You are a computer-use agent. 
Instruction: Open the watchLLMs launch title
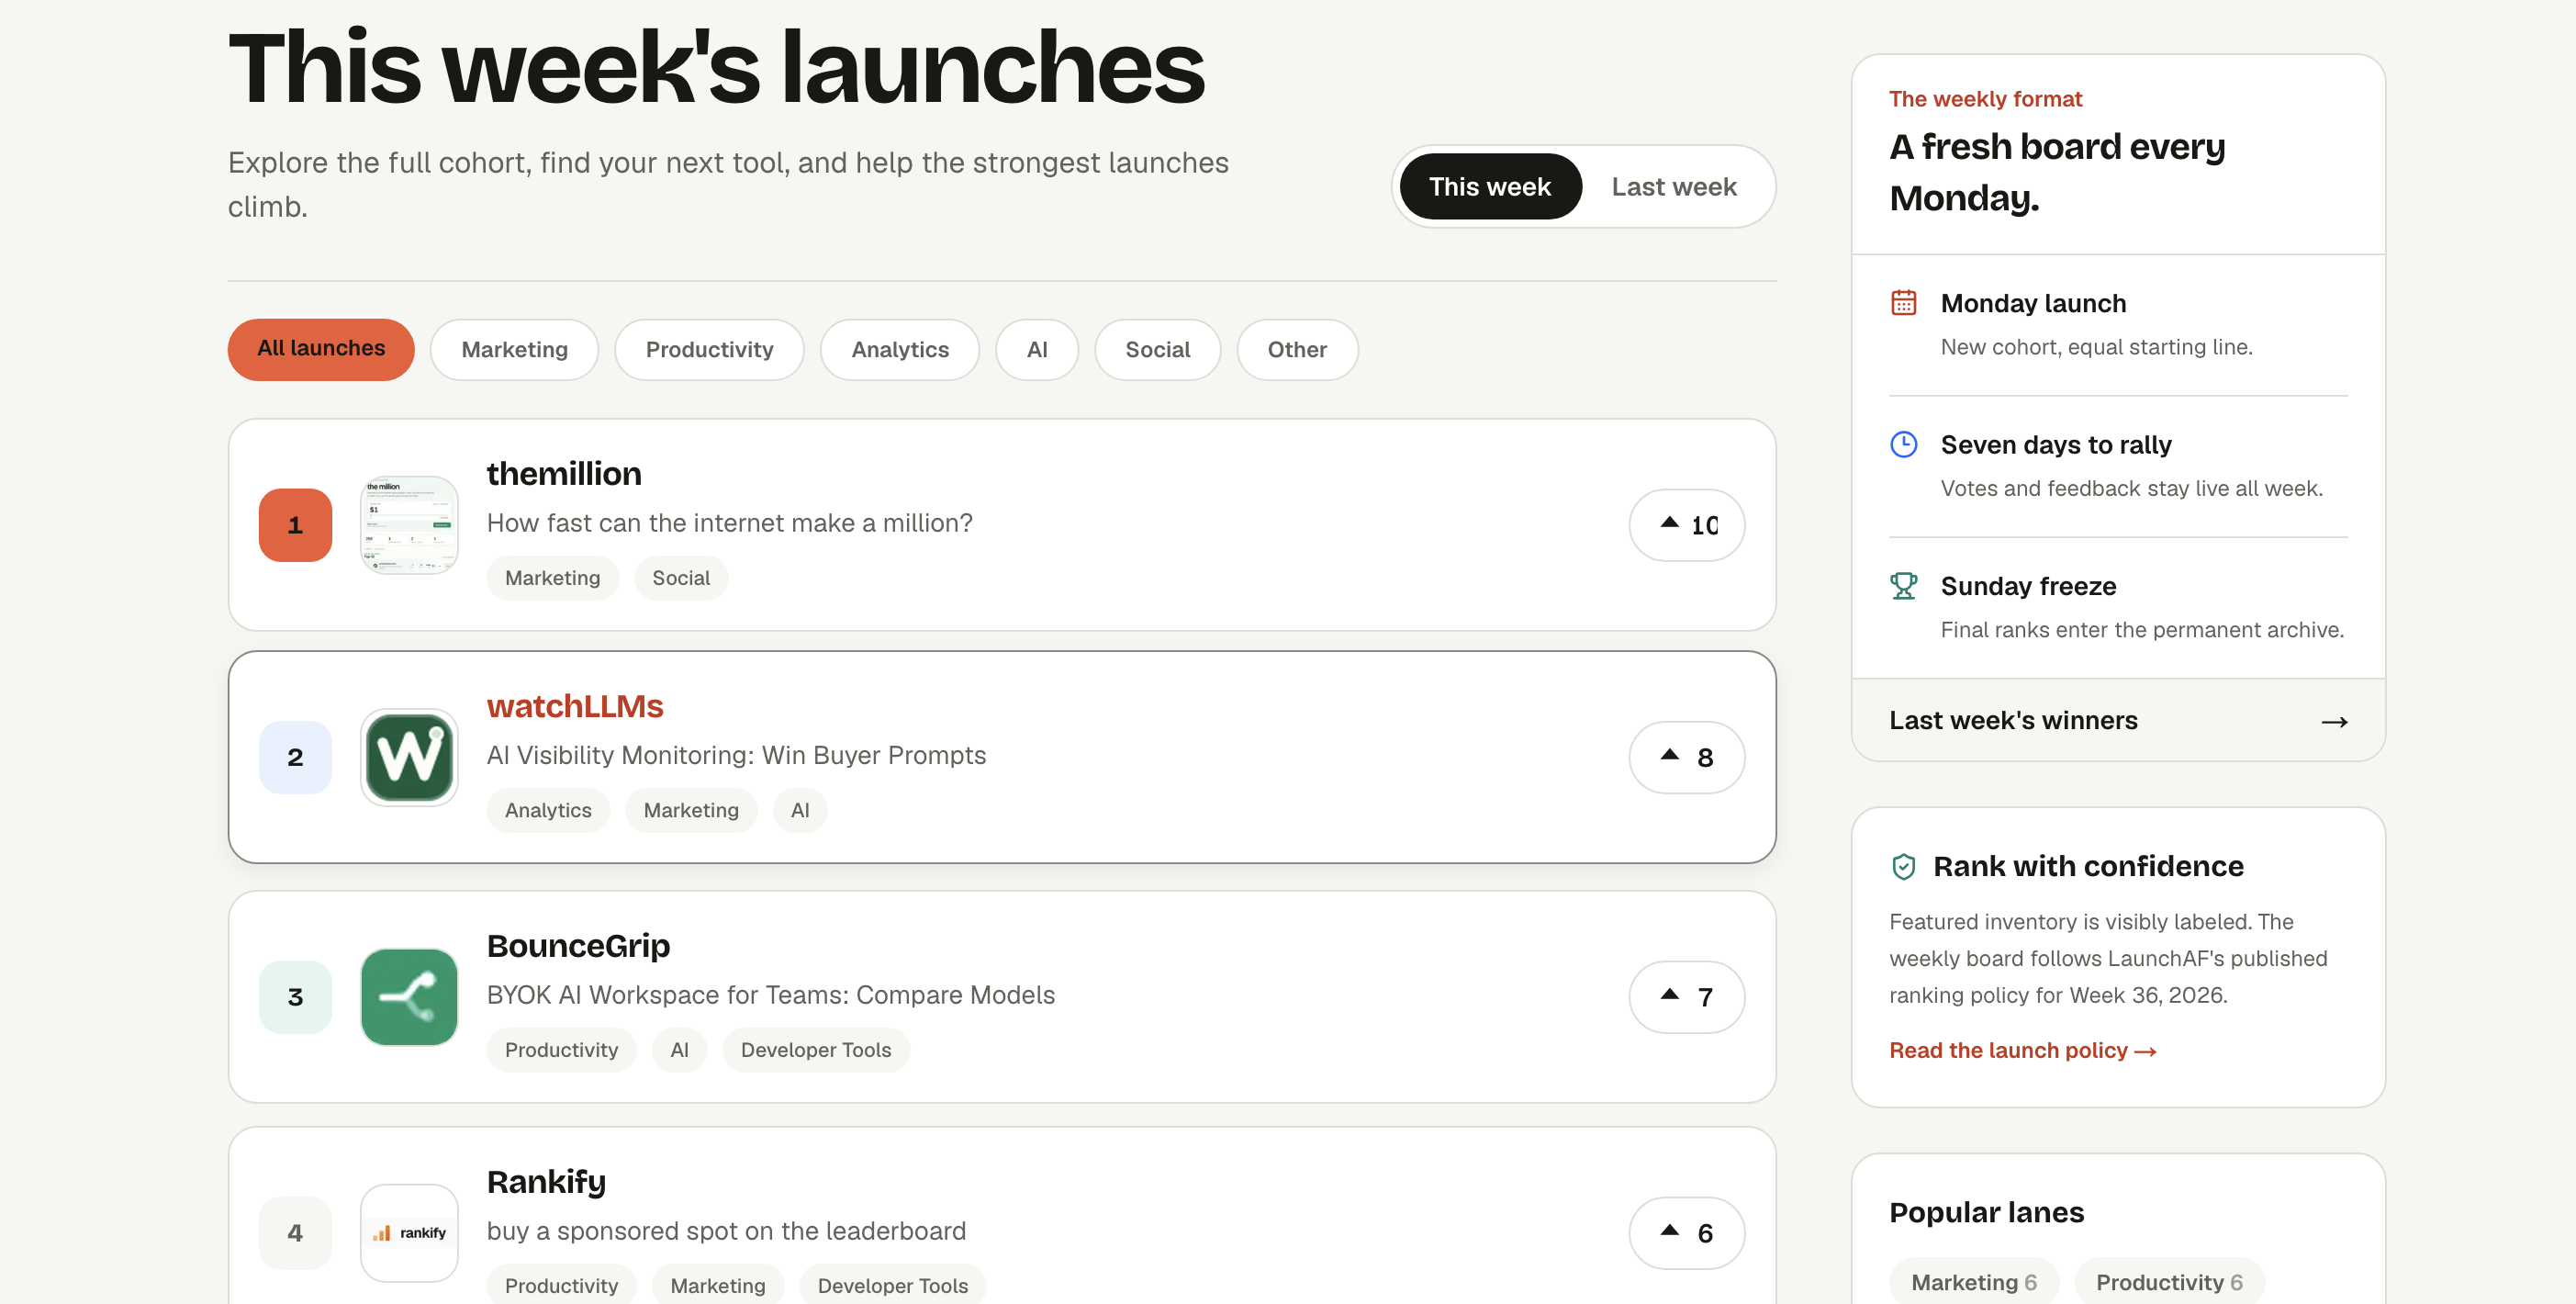tap(575, 706)
